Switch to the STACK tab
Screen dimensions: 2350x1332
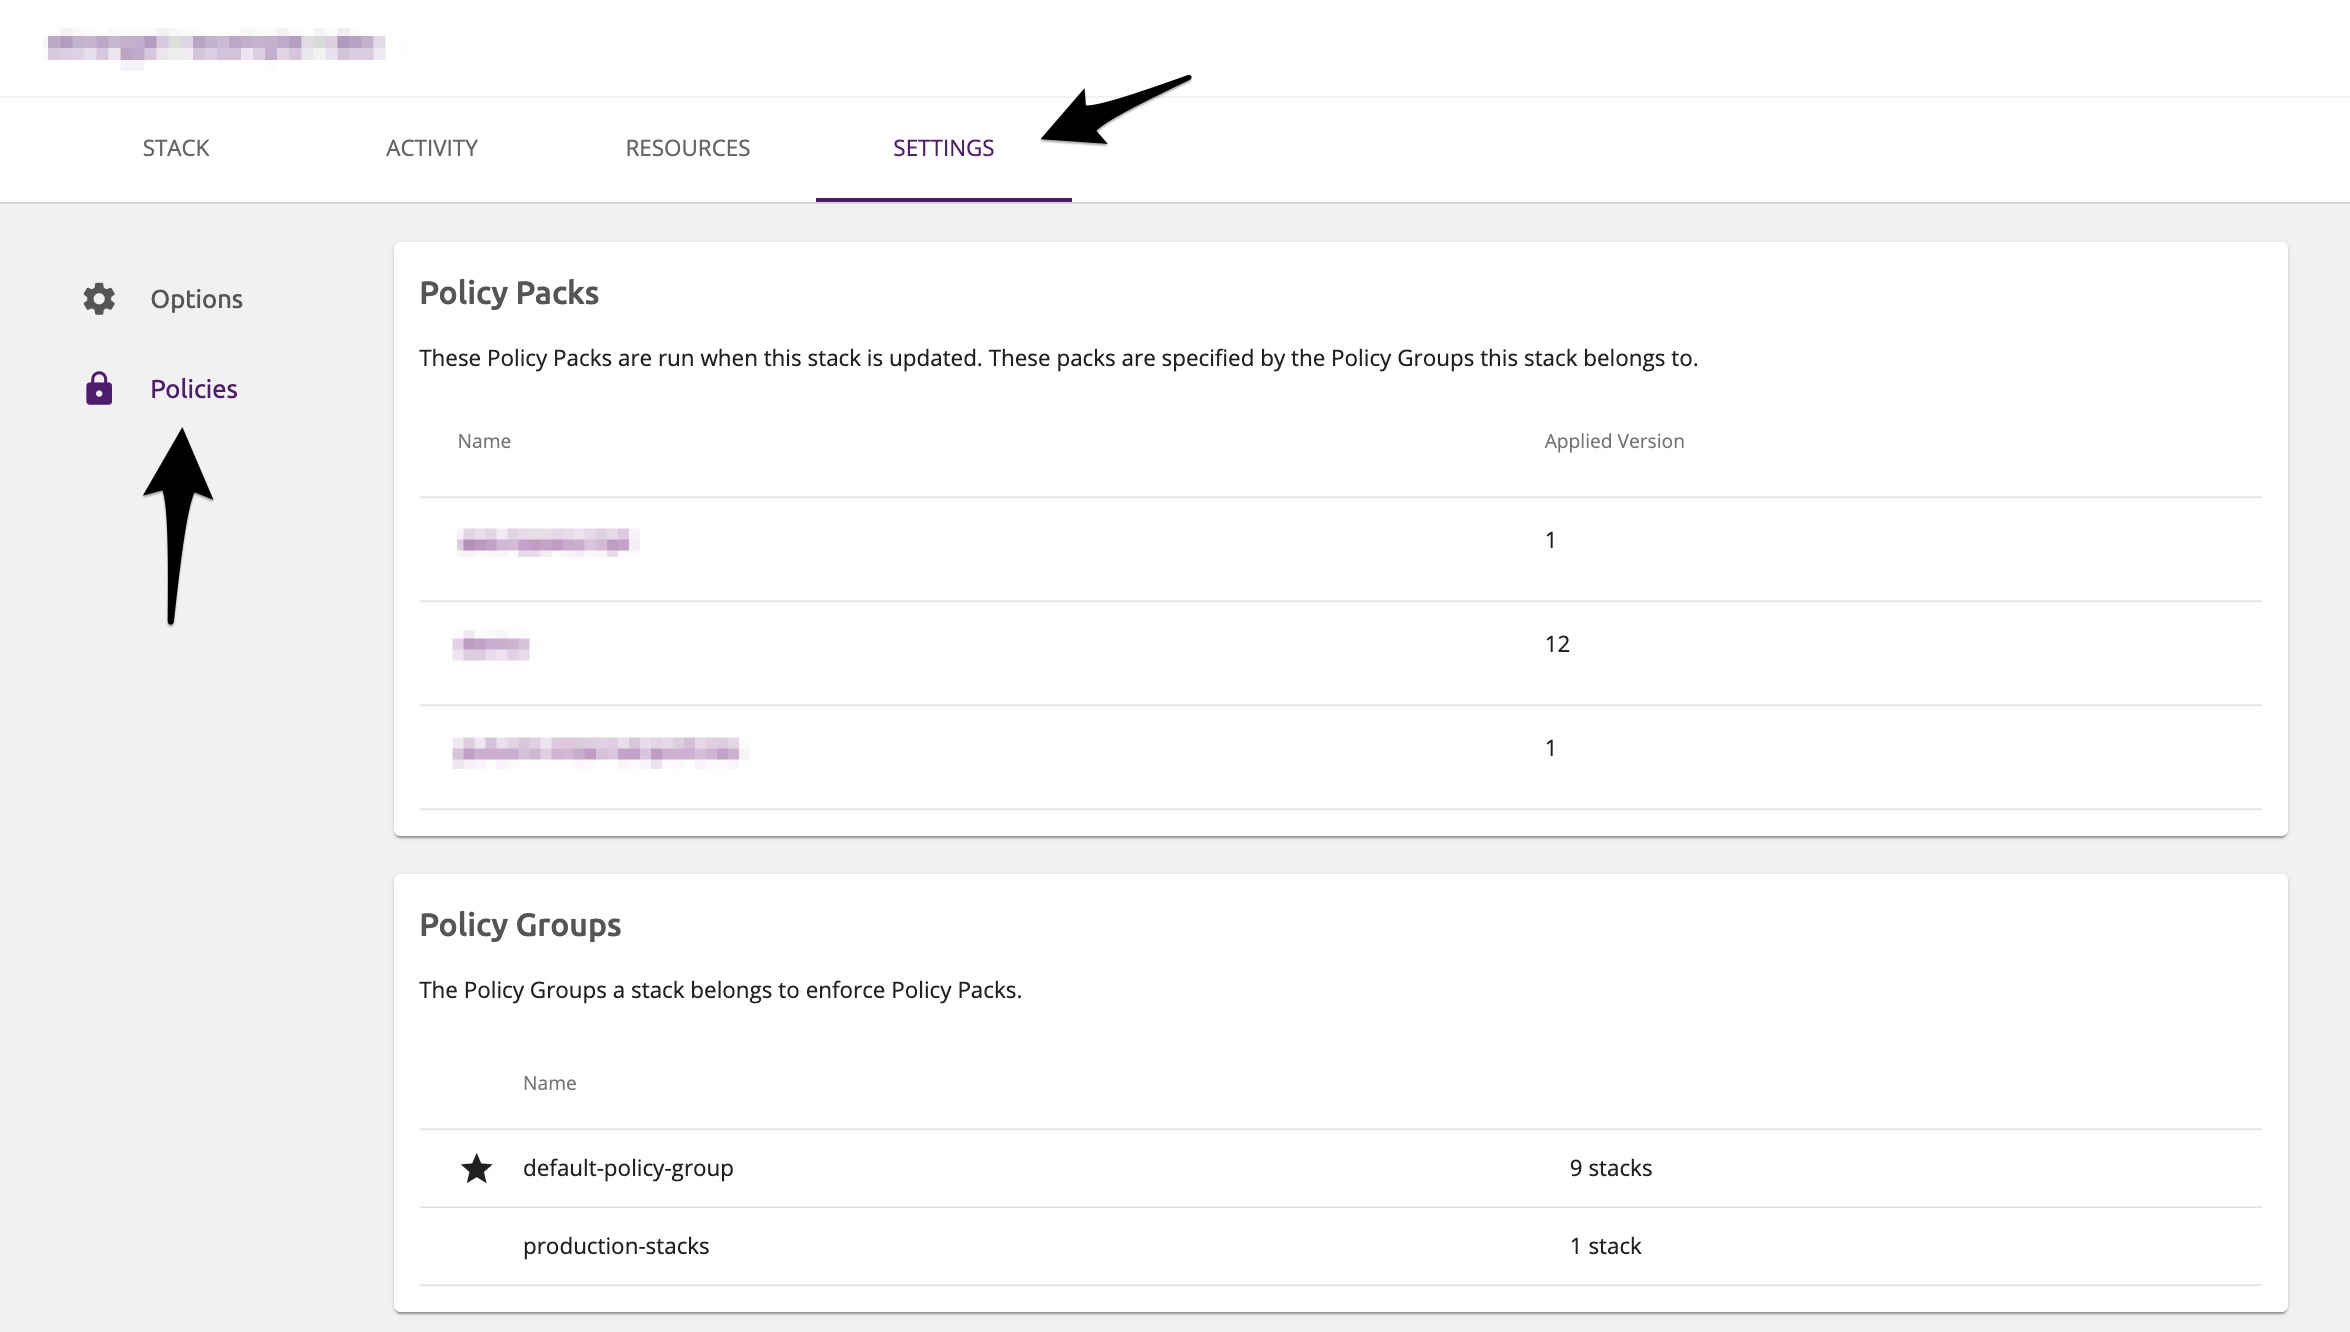point(176,147)
